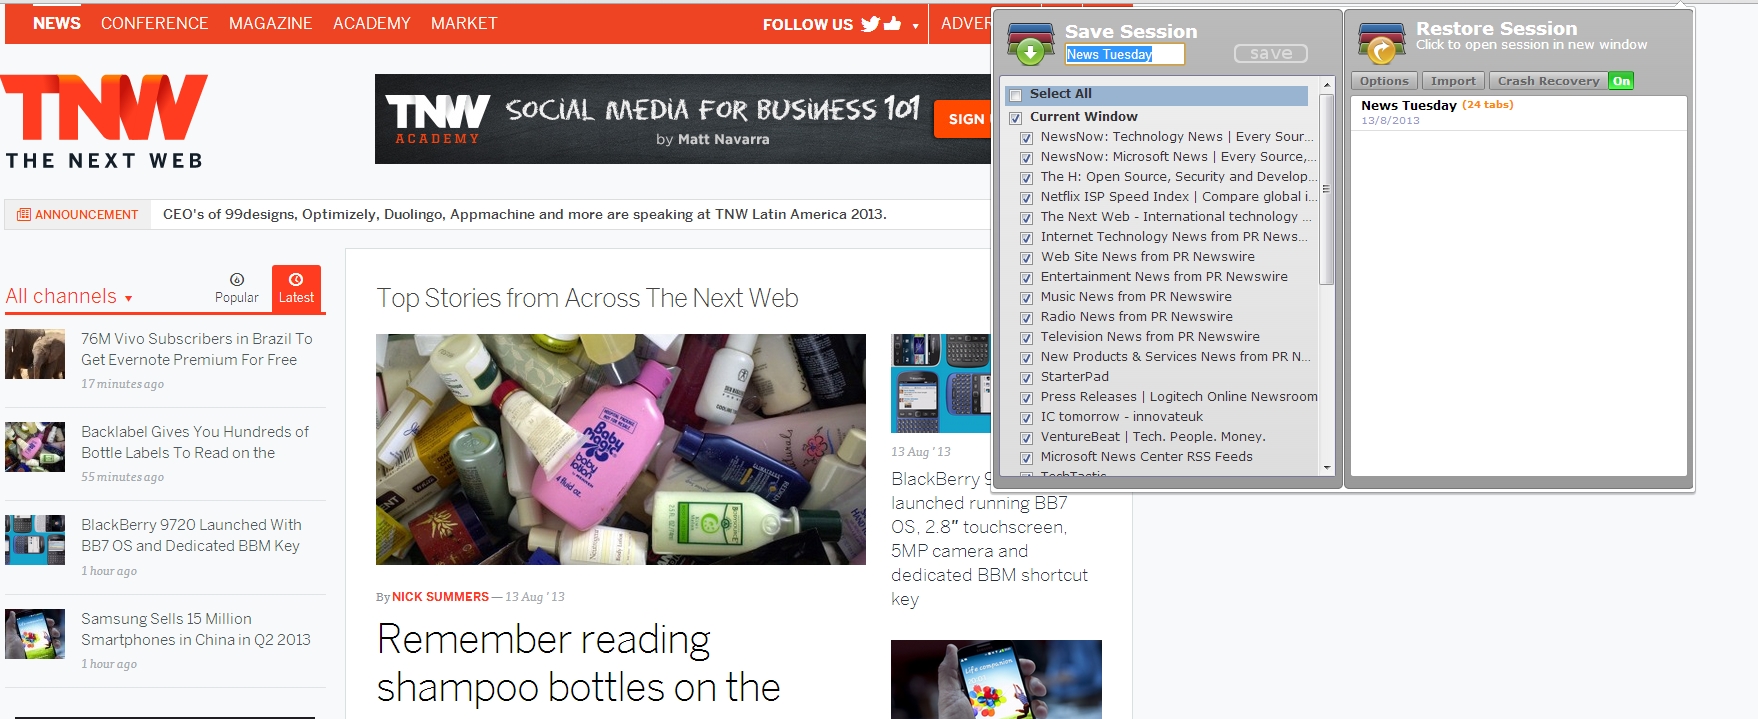Uncheck Netflix ISP Speed Index checkbox
The image size is (1758, 719).
[x=1026, y=198]
